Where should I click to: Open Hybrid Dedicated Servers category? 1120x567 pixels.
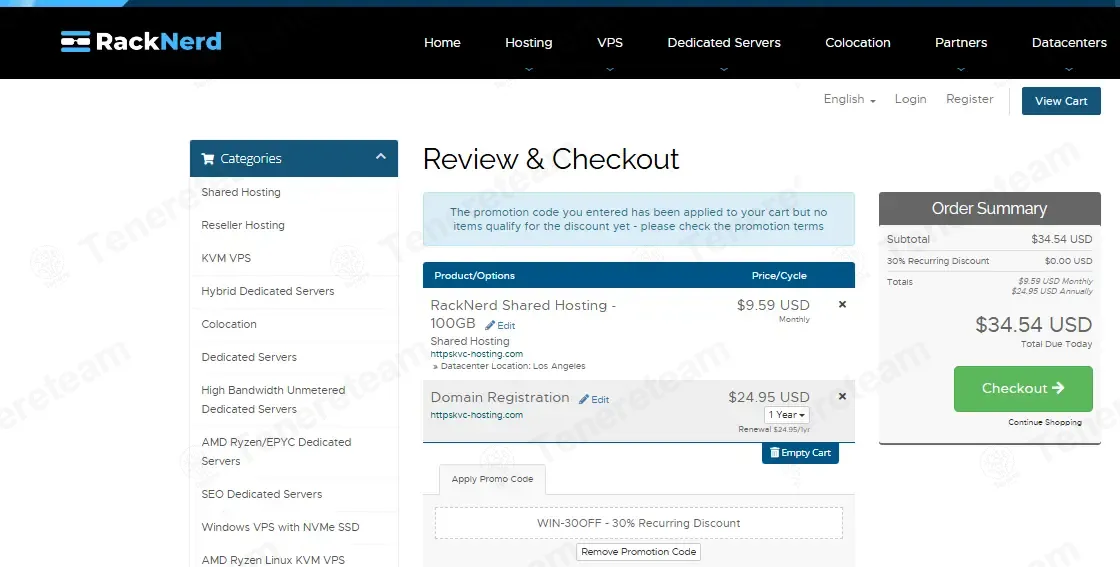click(x=268, y=291)
